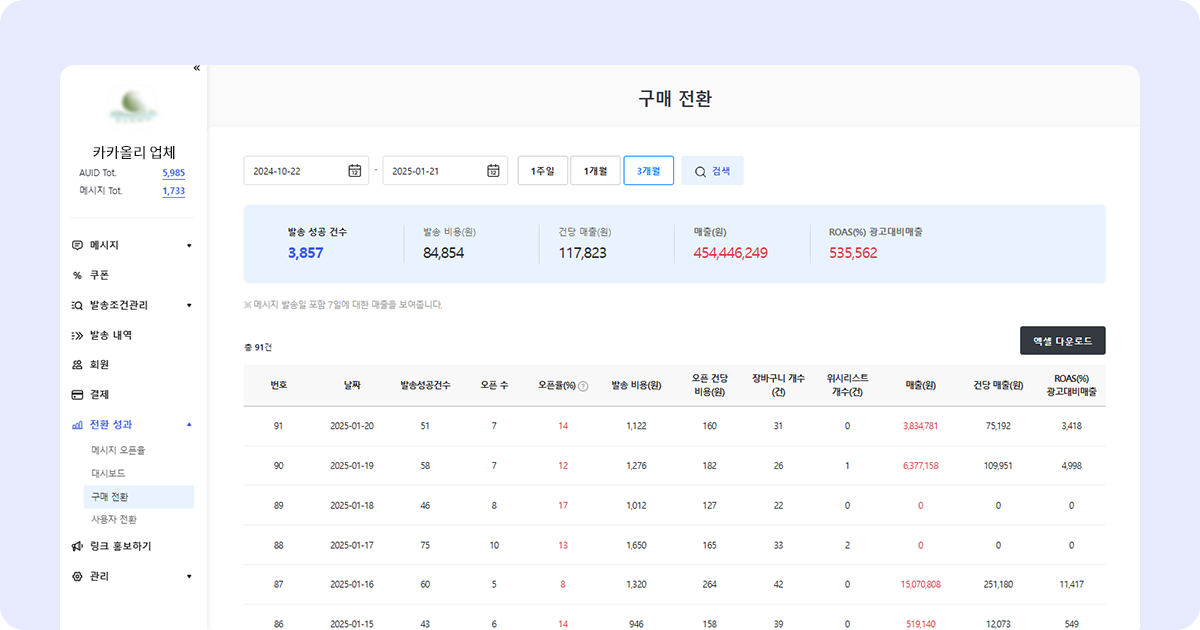
Task: Click the company logo image in sidebar
Action: click(x=134, y=105)
